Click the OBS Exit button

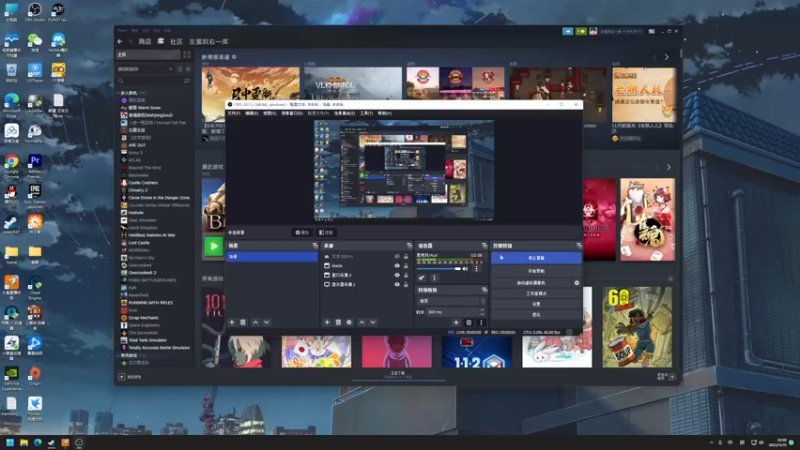(536, 315)
